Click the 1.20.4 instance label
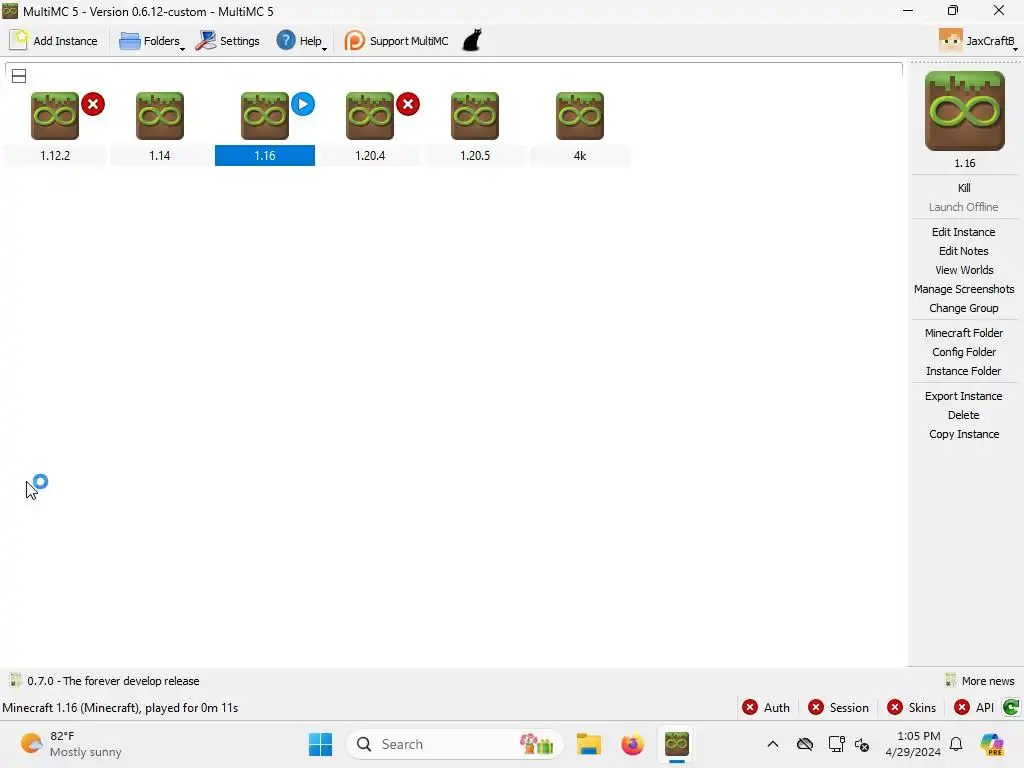The height and width of the screenshot is (768, 1024). tap(370, 155)
